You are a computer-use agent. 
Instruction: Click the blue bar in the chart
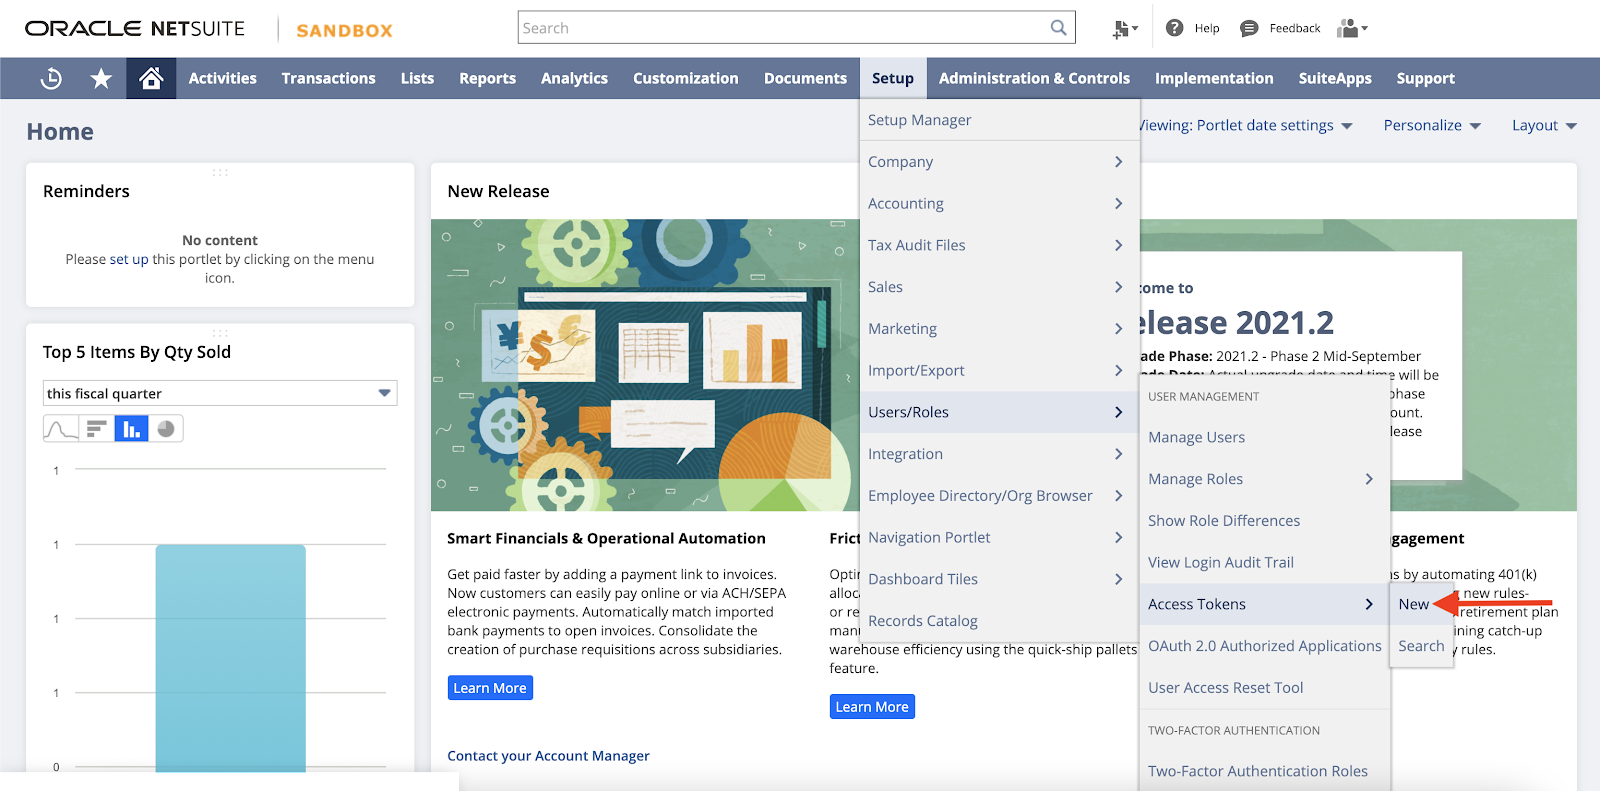[x=230, y=655]
